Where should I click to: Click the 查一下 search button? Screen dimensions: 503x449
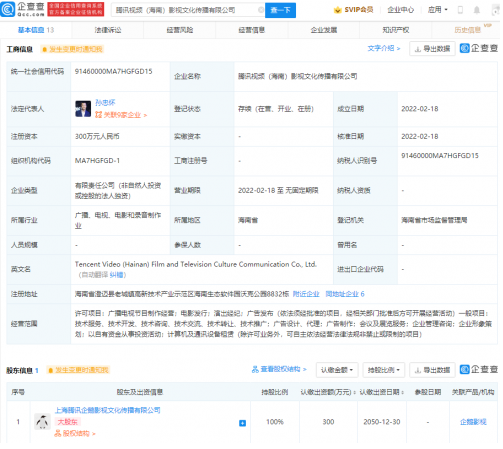tap(280, 10)
